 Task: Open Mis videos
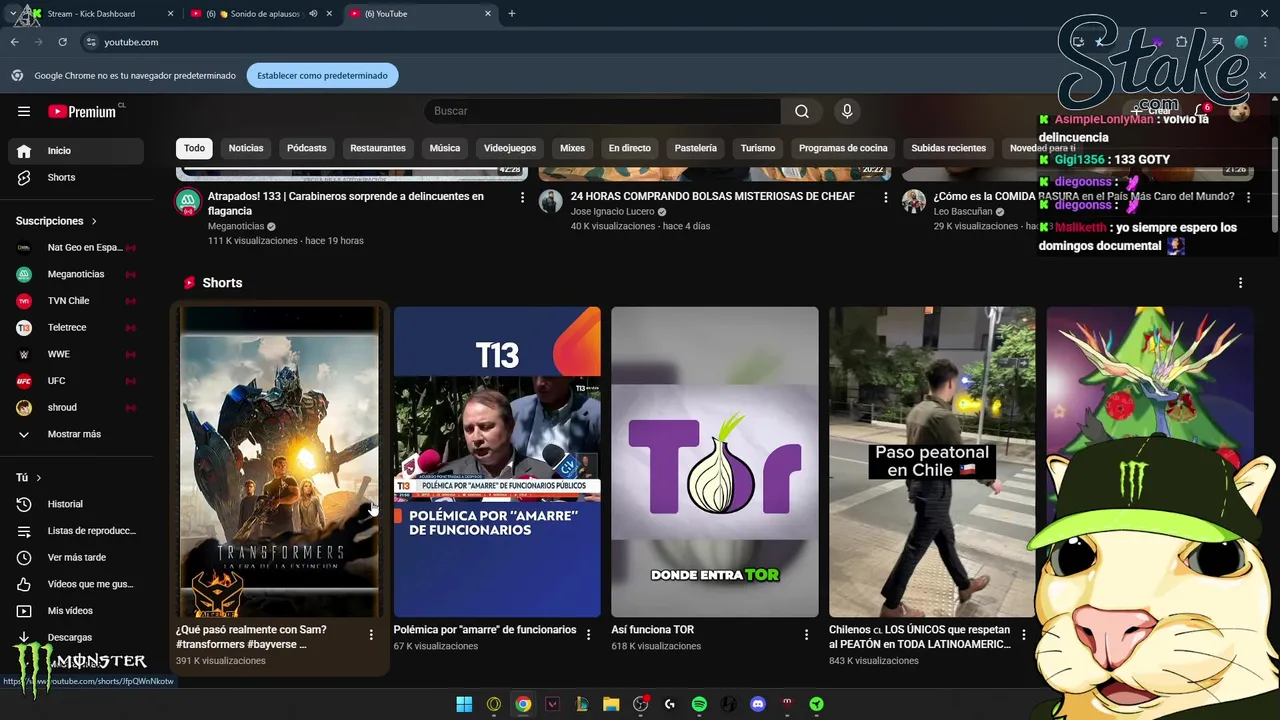coord(76,610)
